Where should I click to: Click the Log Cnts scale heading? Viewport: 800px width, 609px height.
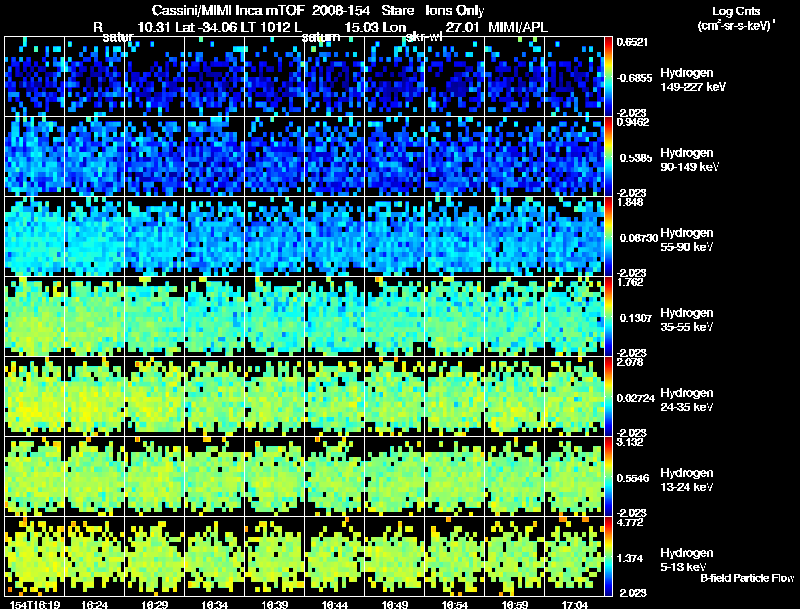736,11
